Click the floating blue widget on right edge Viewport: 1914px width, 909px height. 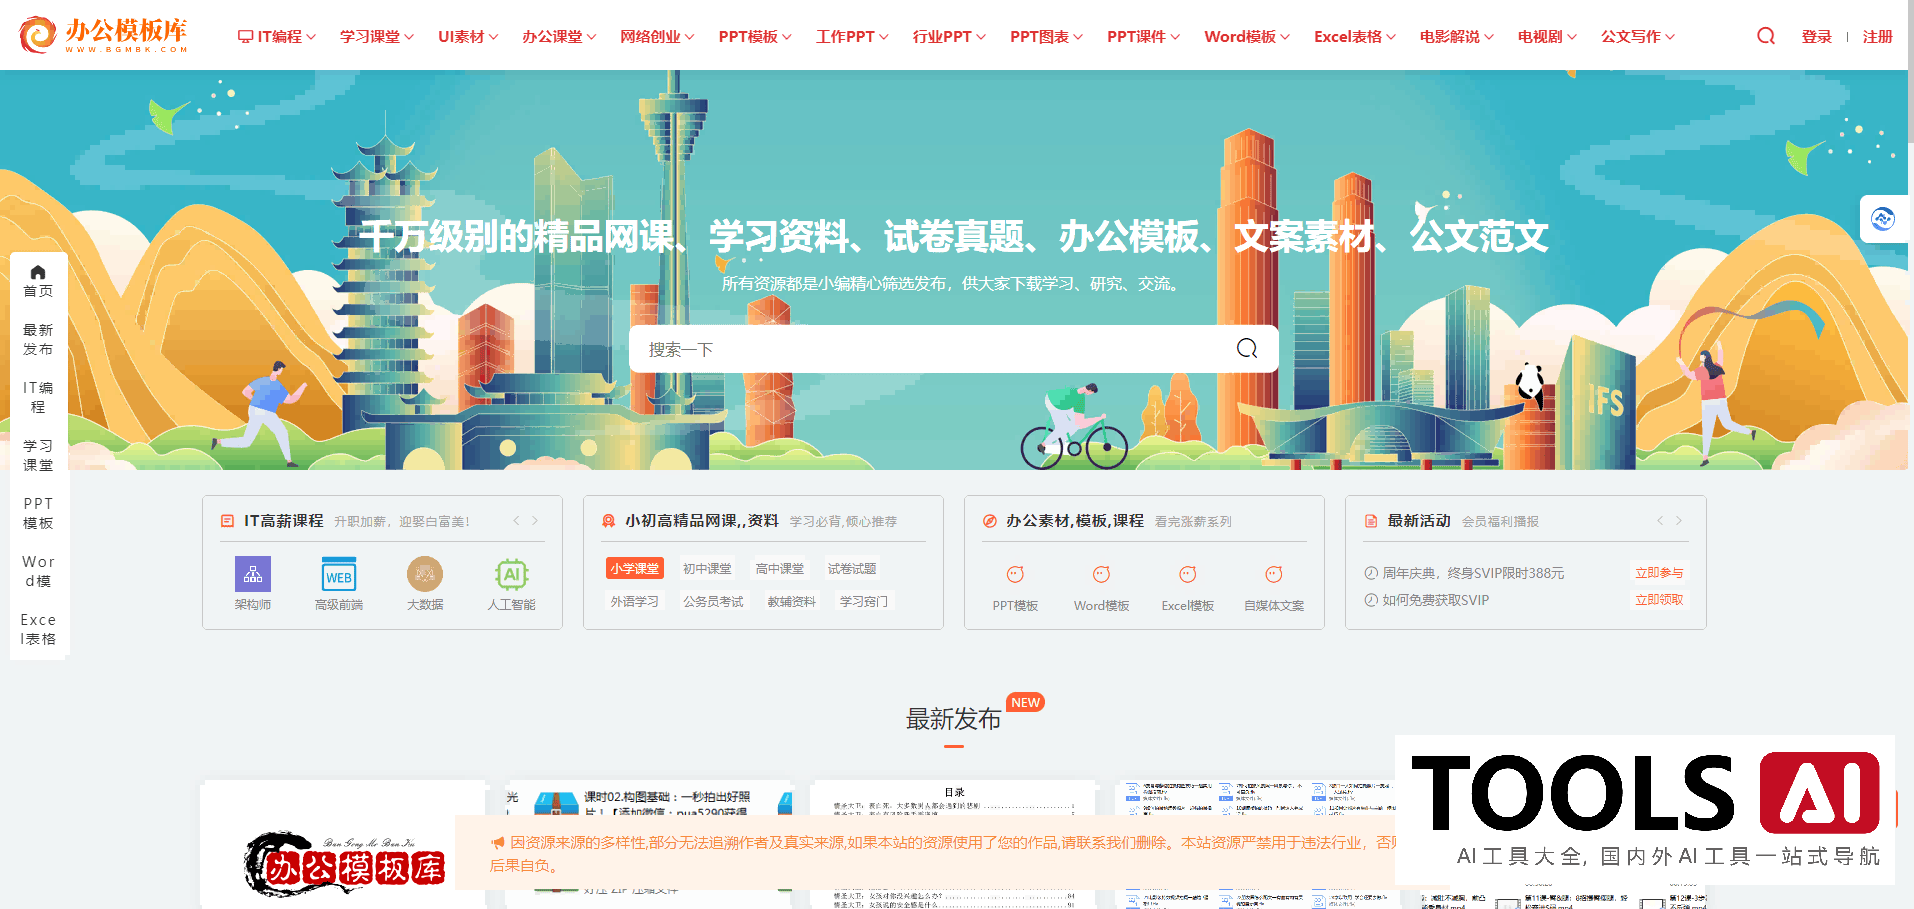click(x=1884, y=218)
